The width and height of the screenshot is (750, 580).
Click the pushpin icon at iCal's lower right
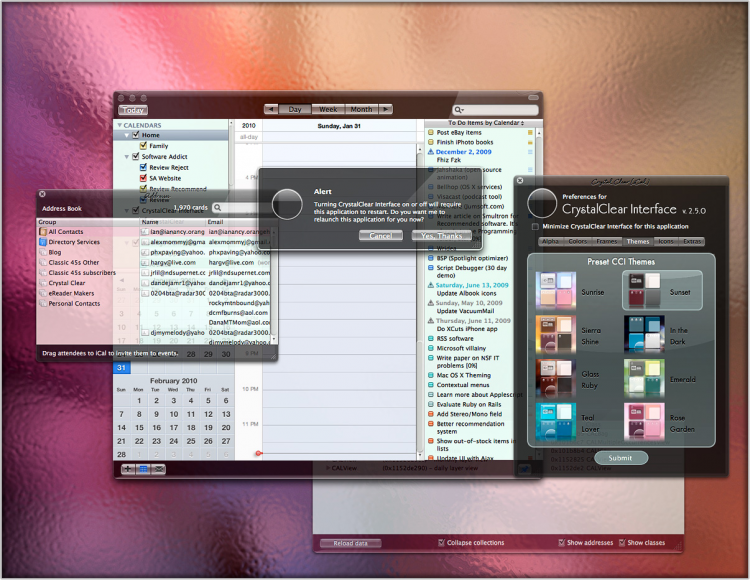525,470
